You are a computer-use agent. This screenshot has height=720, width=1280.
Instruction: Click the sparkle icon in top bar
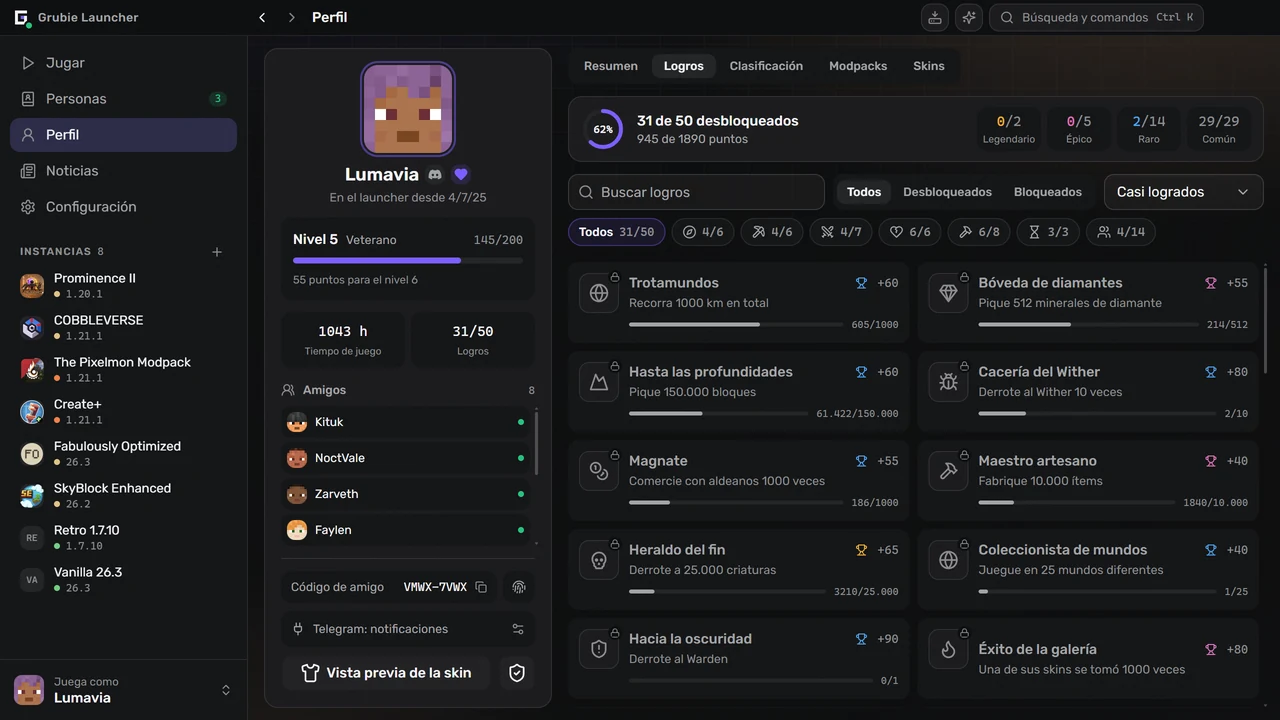pyautogui.click(x=968, y=17)
